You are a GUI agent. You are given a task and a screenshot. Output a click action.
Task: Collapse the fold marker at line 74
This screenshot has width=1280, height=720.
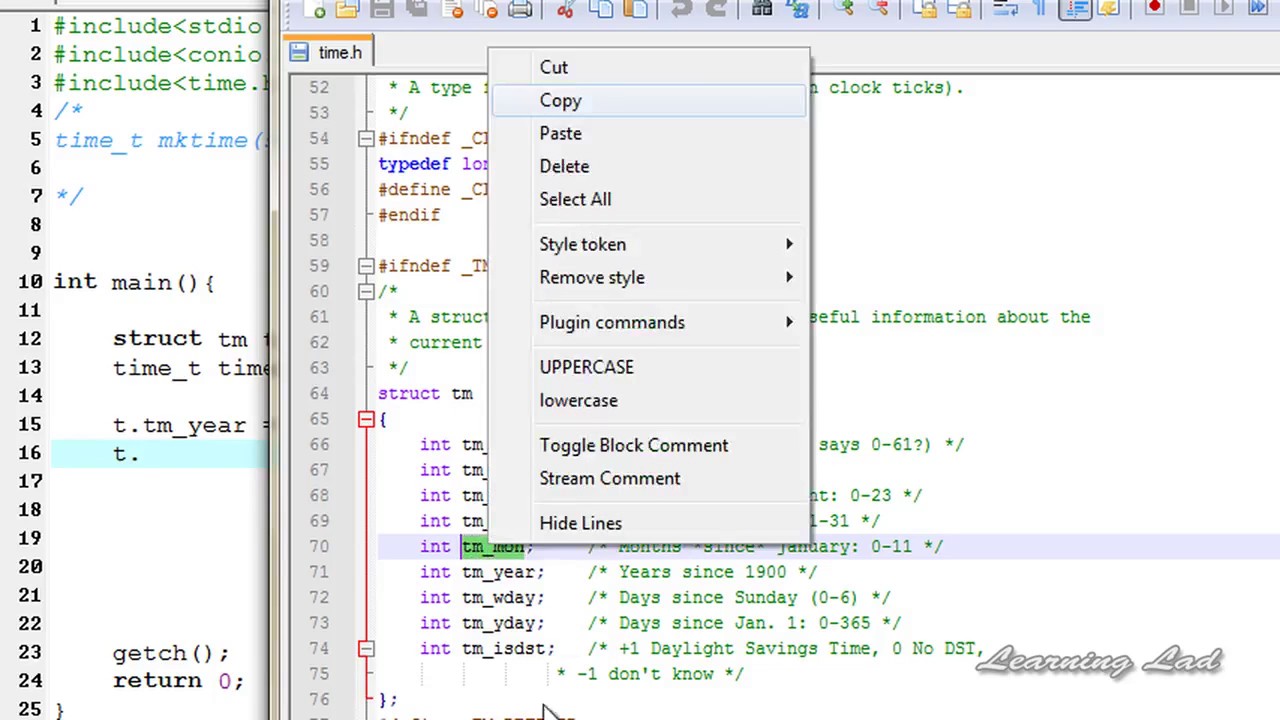[x=366, y=648]
